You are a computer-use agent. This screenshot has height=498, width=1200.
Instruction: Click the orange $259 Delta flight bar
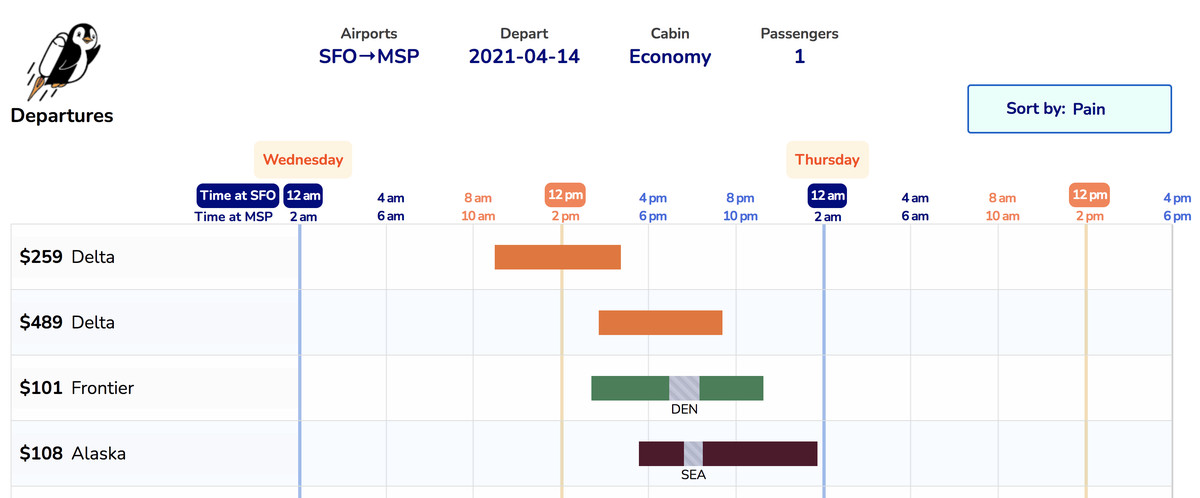coord(557,257)
